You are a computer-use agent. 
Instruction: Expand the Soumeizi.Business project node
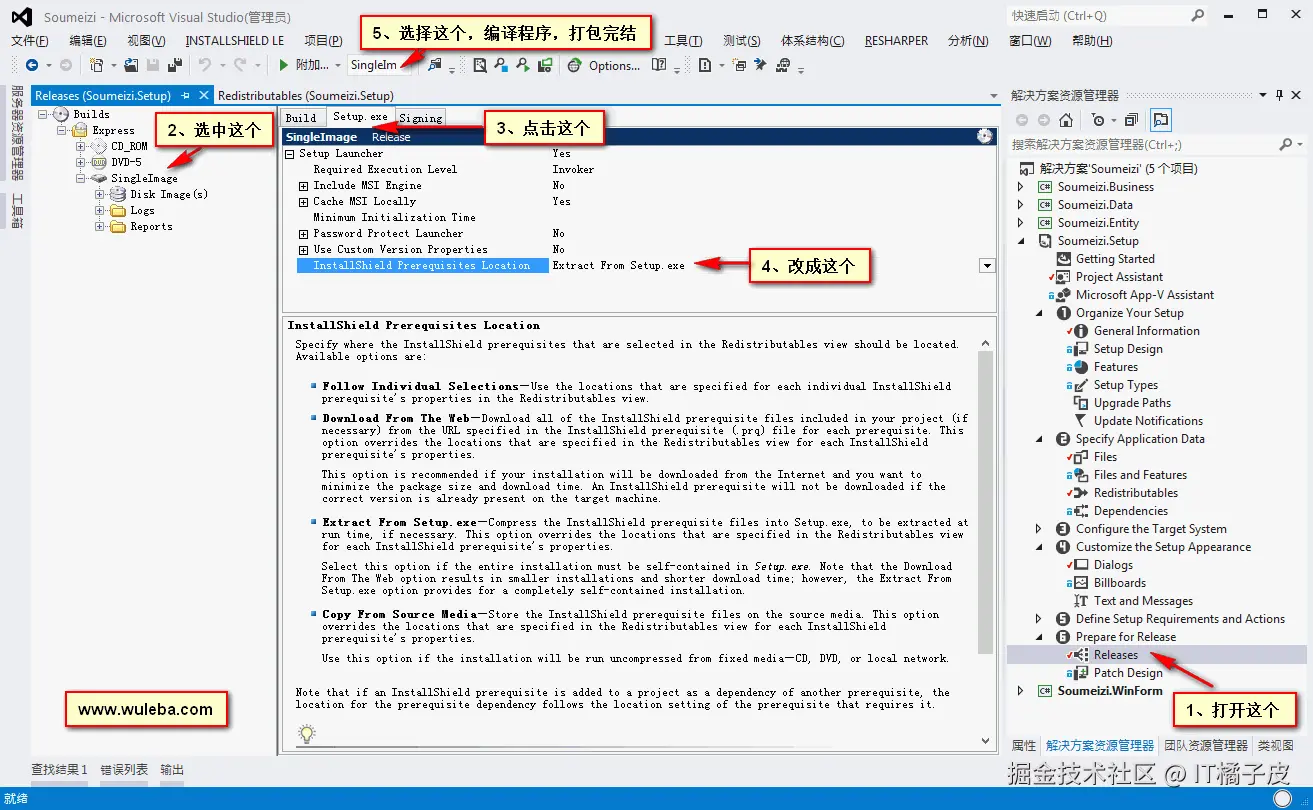[x=1019, y=186]
